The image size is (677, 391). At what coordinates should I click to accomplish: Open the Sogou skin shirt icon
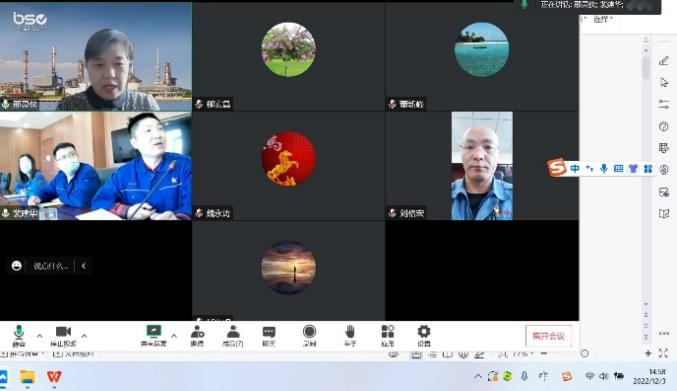click(x=633, y=168)
